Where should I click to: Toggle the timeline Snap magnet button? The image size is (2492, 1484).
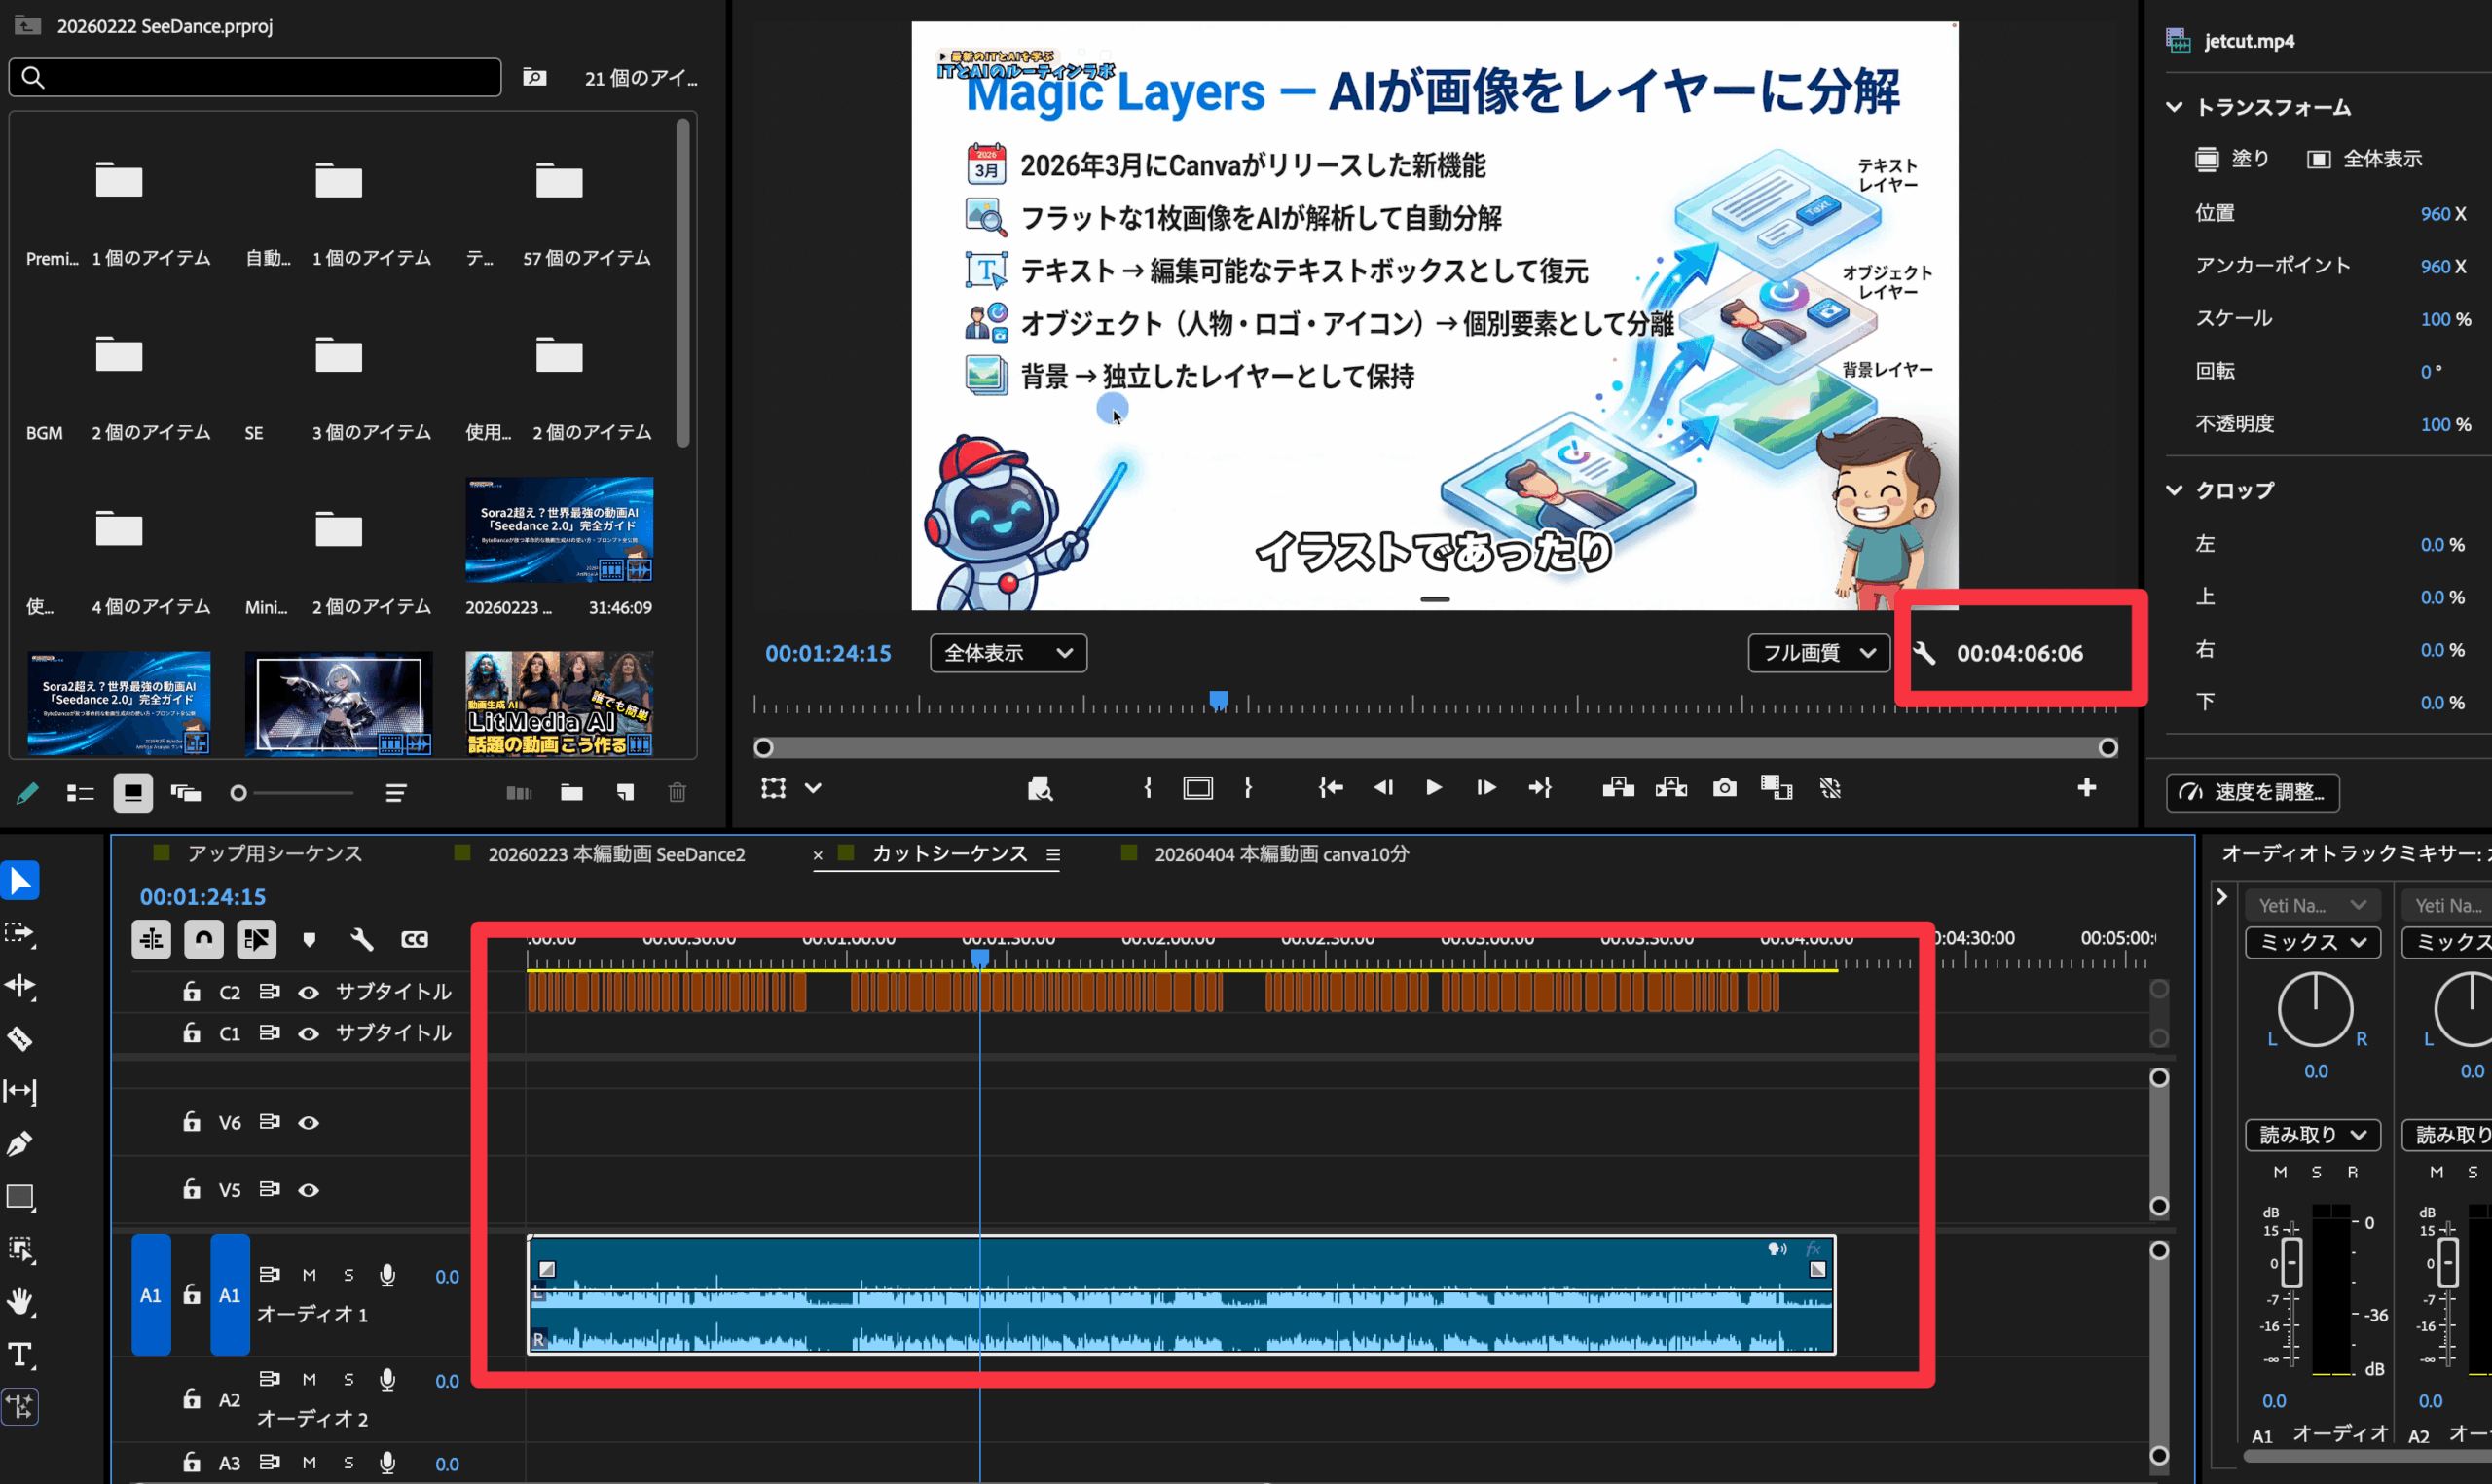pos(204,940)
